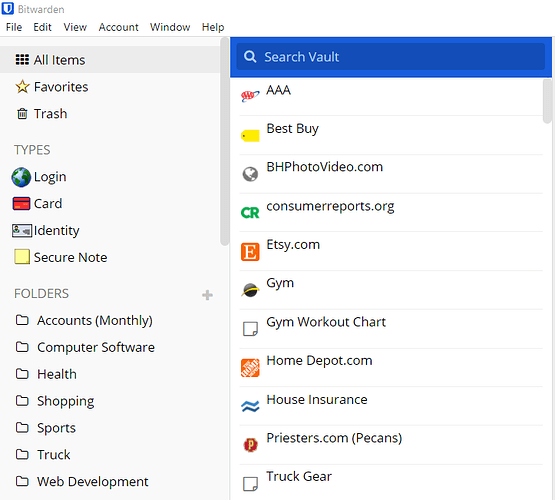Open the Help menu
The height and width of the screenshot is (500, 555).
click(x=213, y=27)
